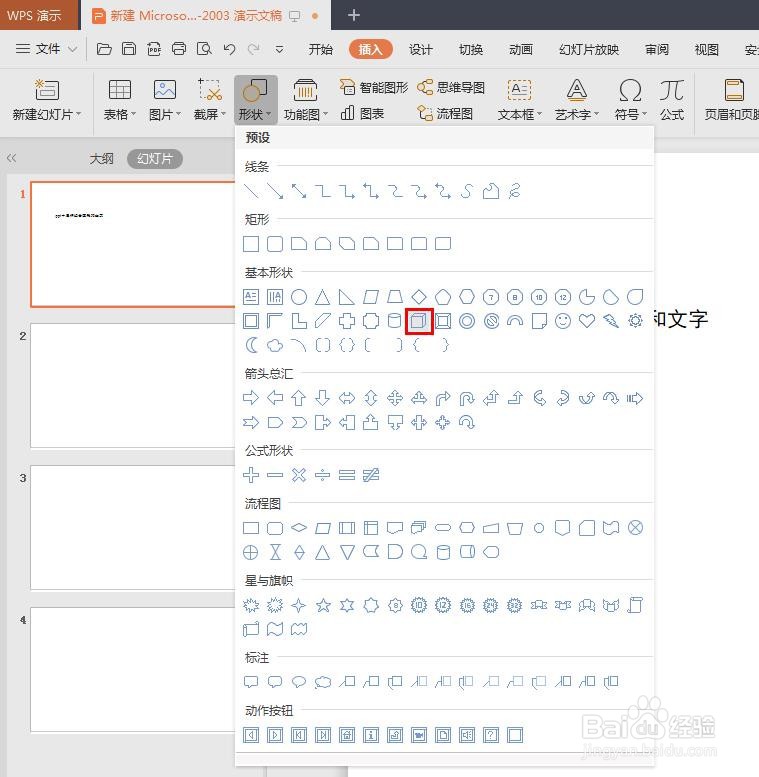Expand the quick access toolbar more arrow
The height and width of the screenshot is (777, 759).
pos(279,49)
